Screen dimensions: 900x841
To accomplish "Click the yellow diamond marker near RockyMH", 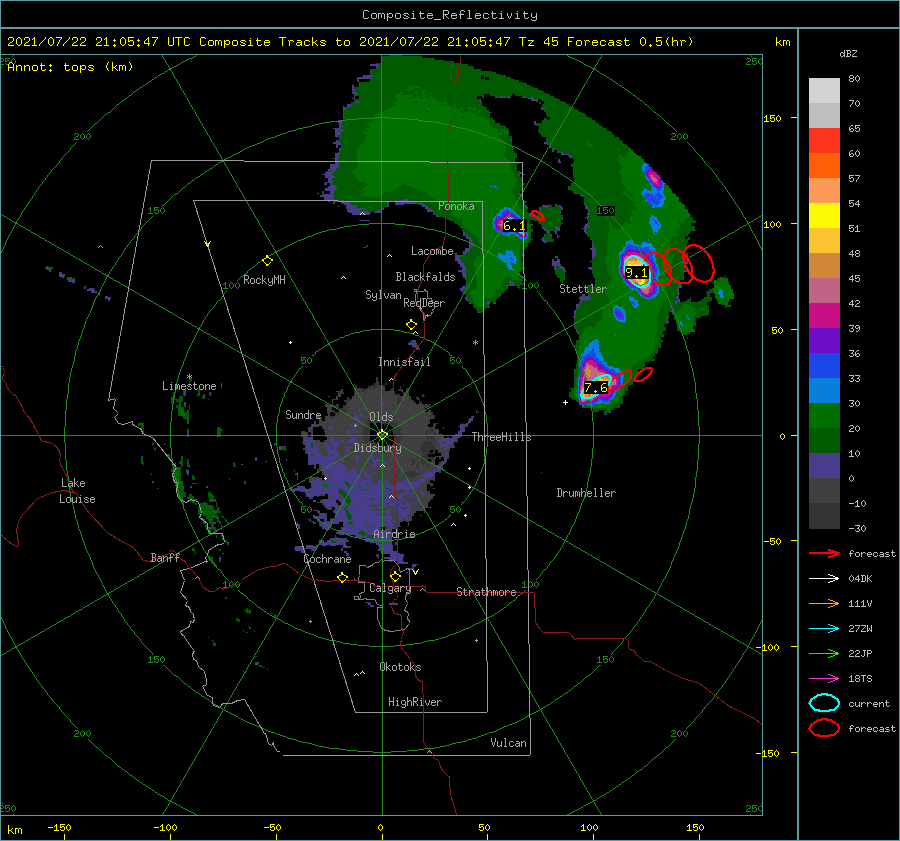I will pyautogui.click(x=267, y=261).
